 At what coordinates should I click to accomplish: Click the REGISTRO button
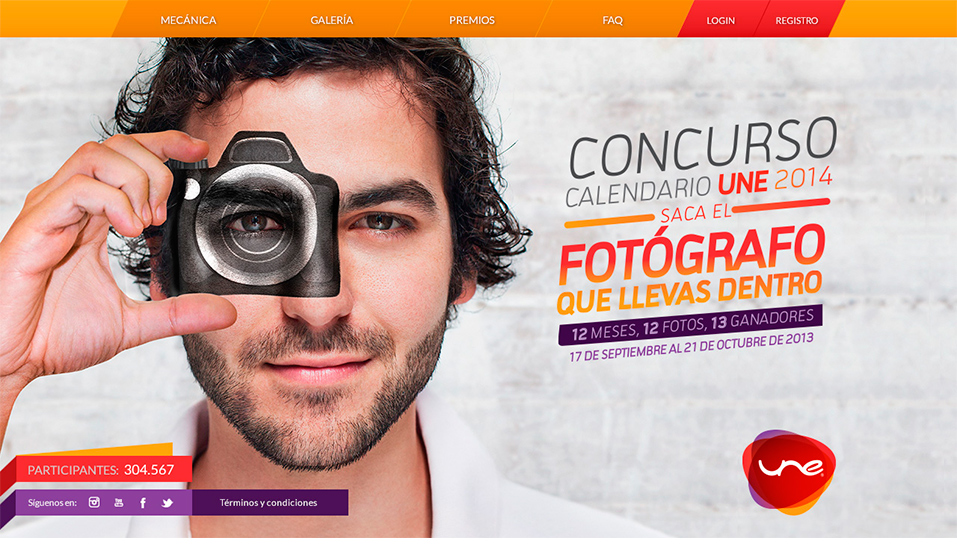[796, 20]
